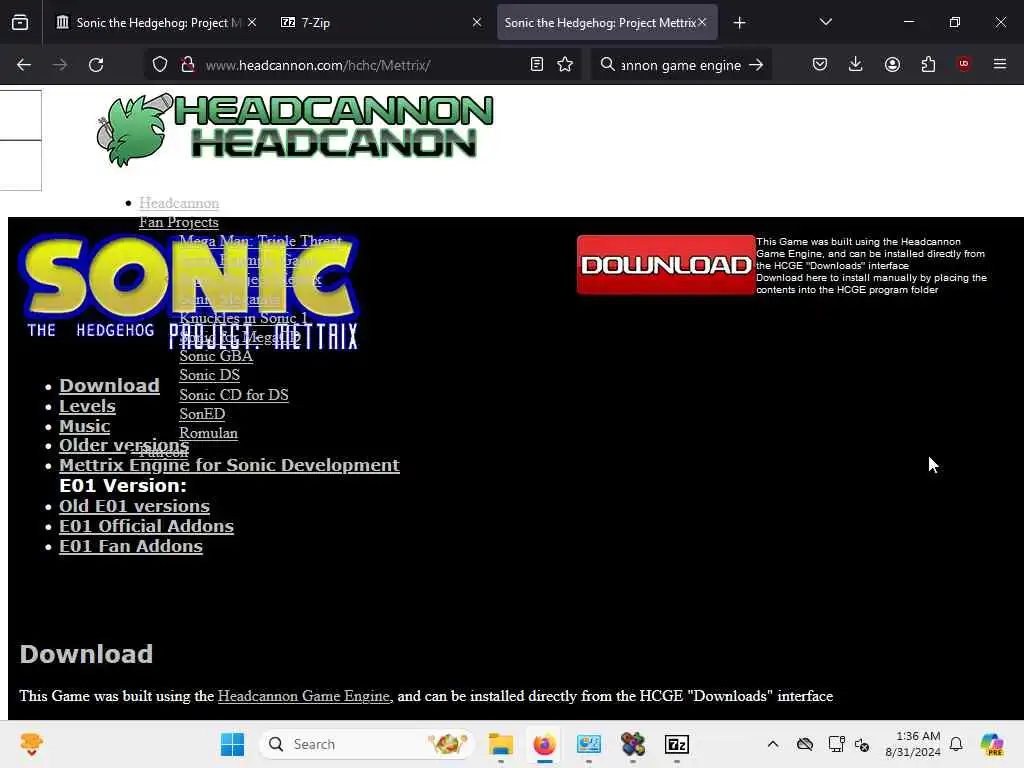Screen dimensions: 1024x768
Task: Close the active Project Mettrix tab
Action: point(702,22)
